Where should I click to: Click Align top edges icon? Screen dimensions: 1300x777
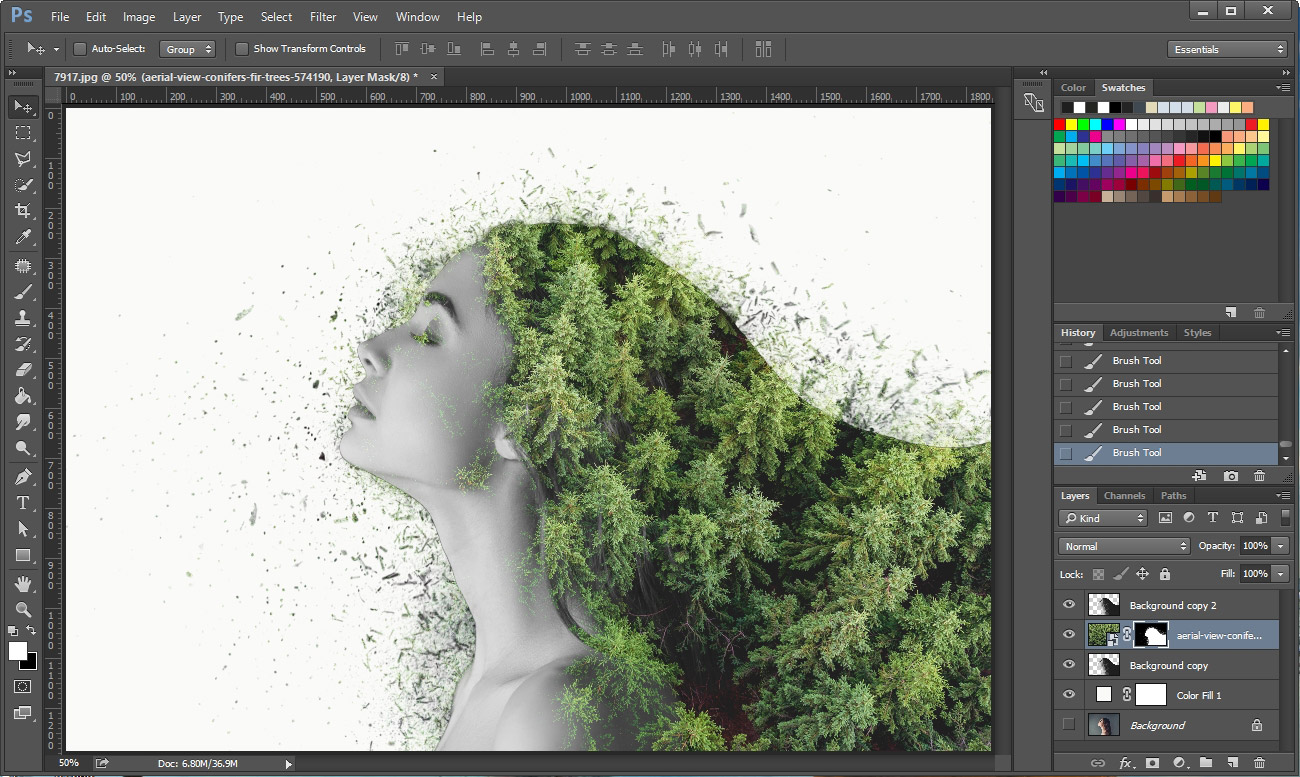[401, 48]
